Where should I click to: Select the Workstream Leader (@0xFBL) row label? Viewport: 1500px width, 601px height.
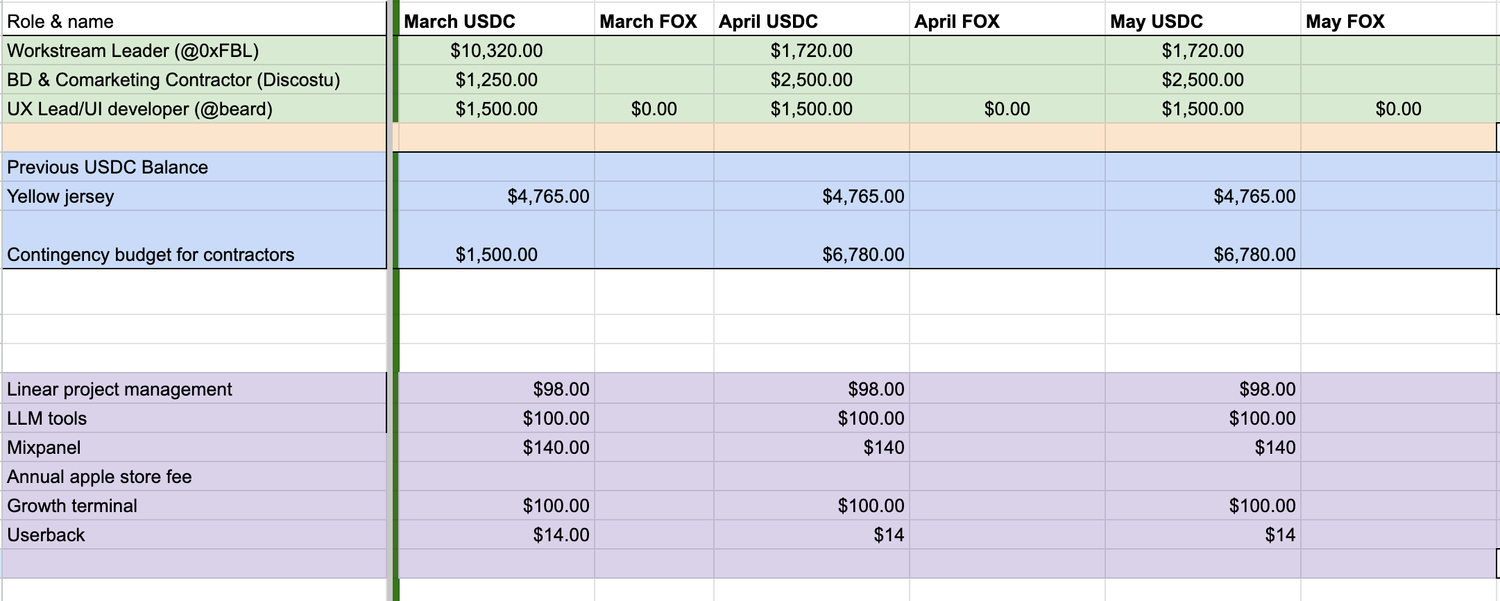tap(133, 50)
